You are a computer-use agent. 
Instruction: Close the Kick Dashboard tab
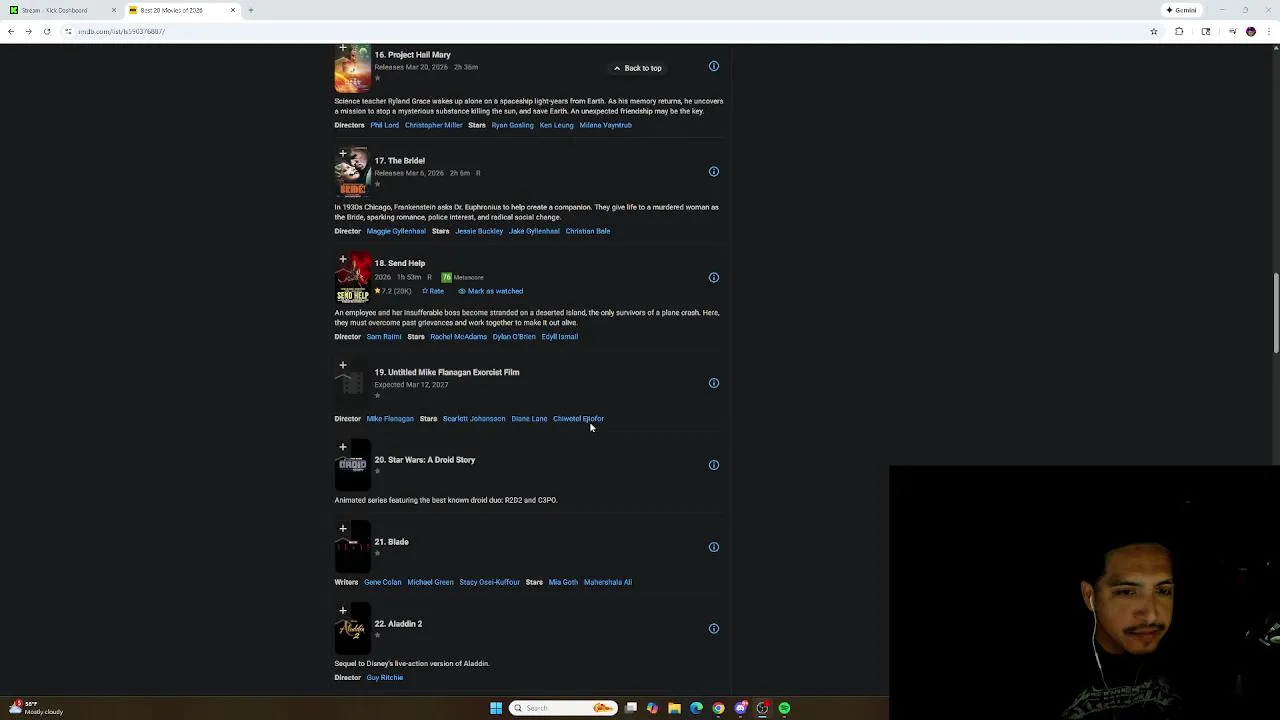(x=113, y=10)
